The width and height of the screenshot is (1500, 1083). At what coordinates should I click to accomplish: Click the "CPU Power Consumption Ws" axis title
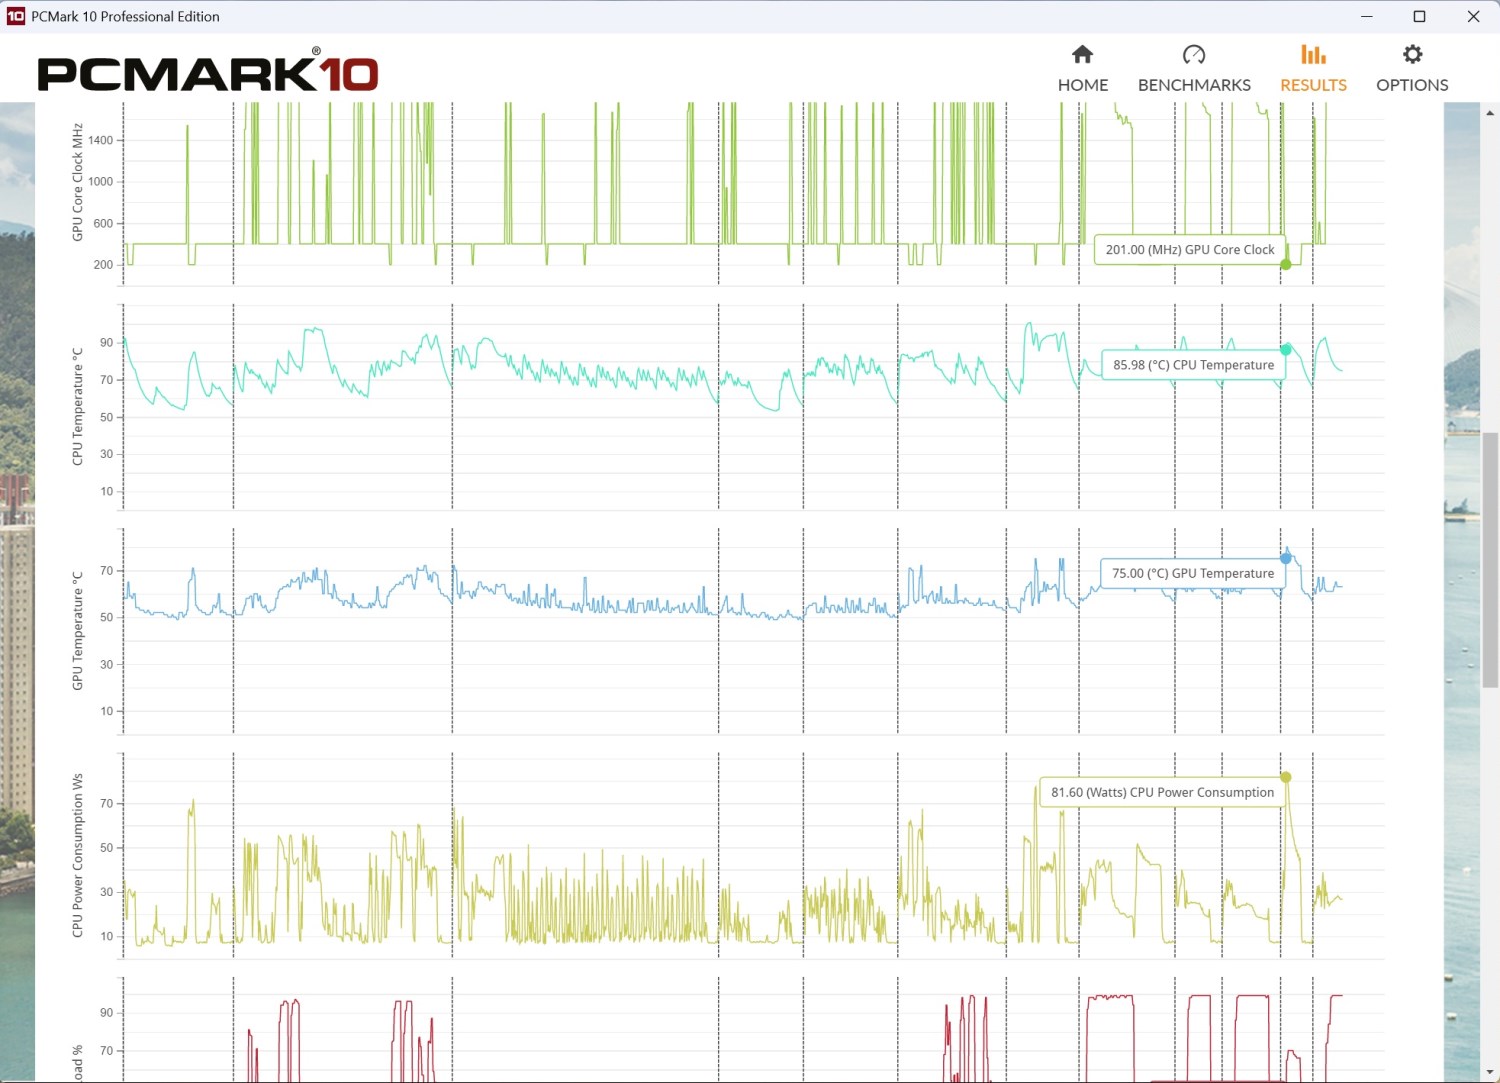coord(77,855)
